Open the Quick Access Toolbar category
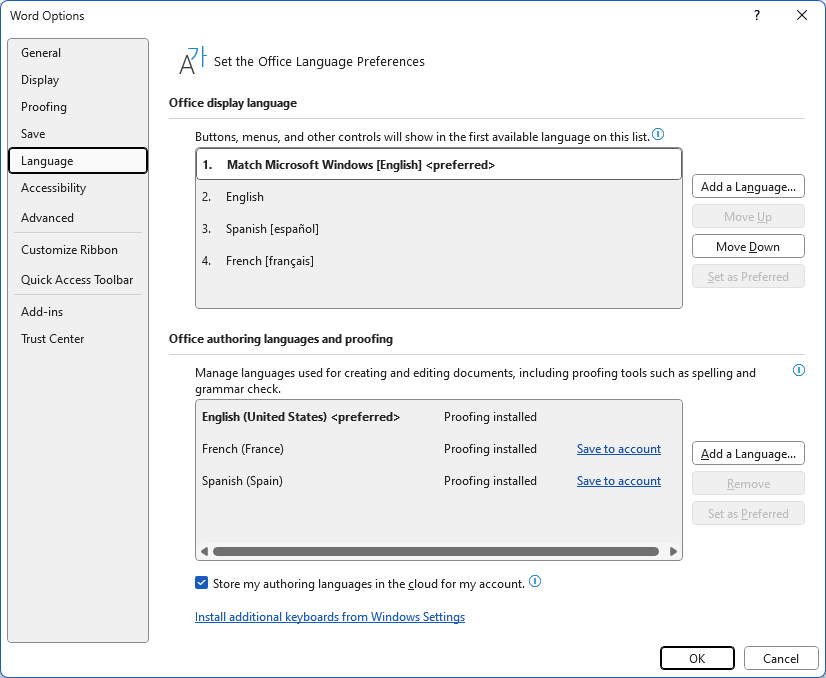Image resolution: width=826 pixels, height=678 pixels. coord(78,280)
